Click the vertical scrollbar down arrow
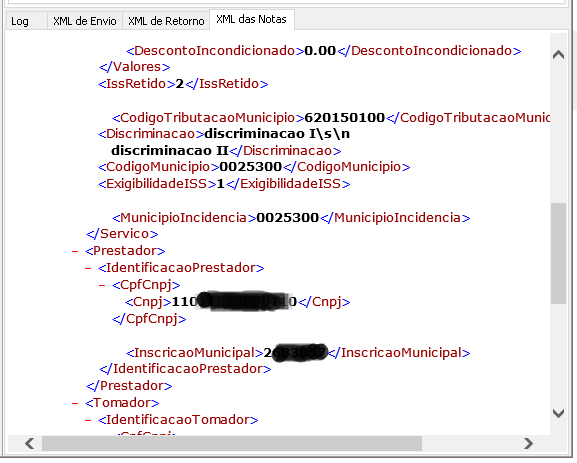This screenshot has width=577, height=463. point(558,413)
